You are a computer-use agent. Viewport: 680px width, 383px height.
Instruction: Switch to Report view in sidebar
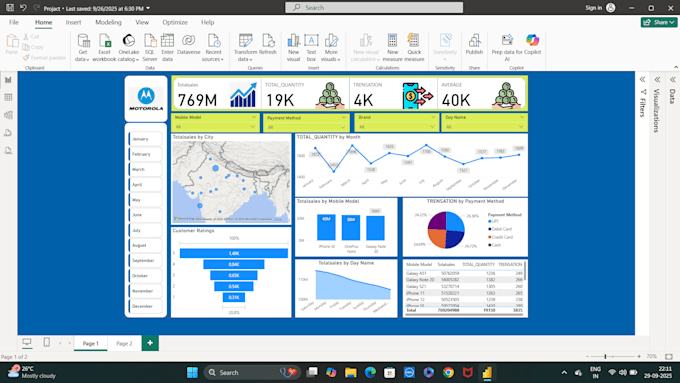pos(8,80)
